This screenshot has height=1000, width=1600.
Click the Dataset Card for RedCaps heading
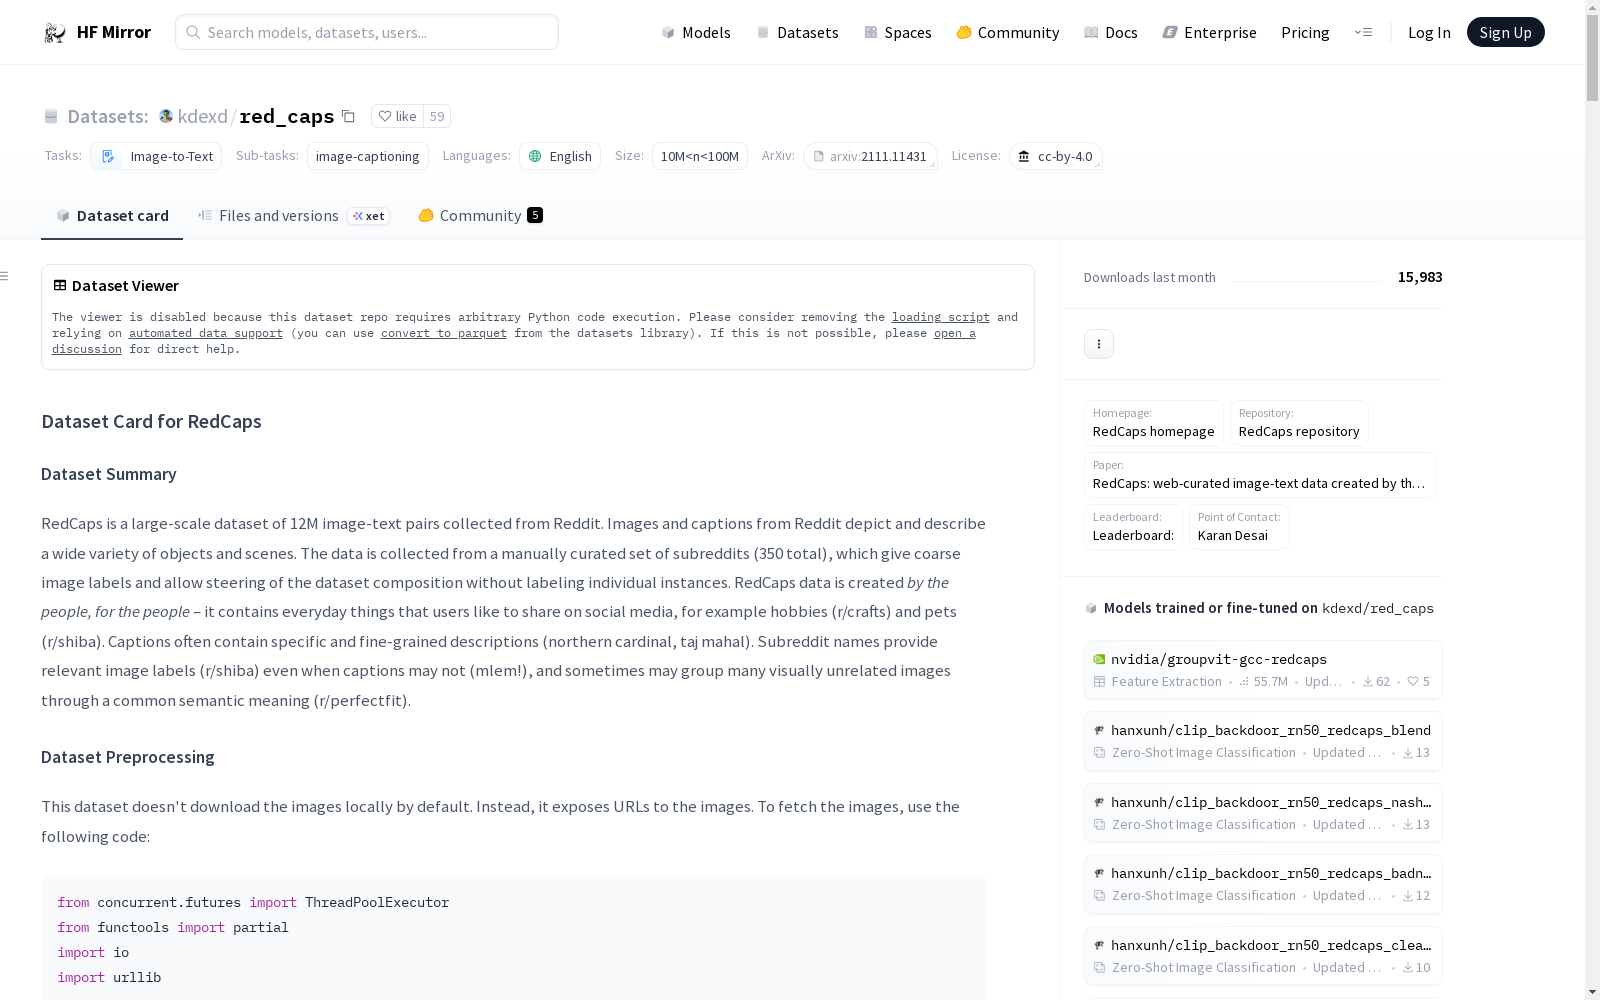(151, 421)
